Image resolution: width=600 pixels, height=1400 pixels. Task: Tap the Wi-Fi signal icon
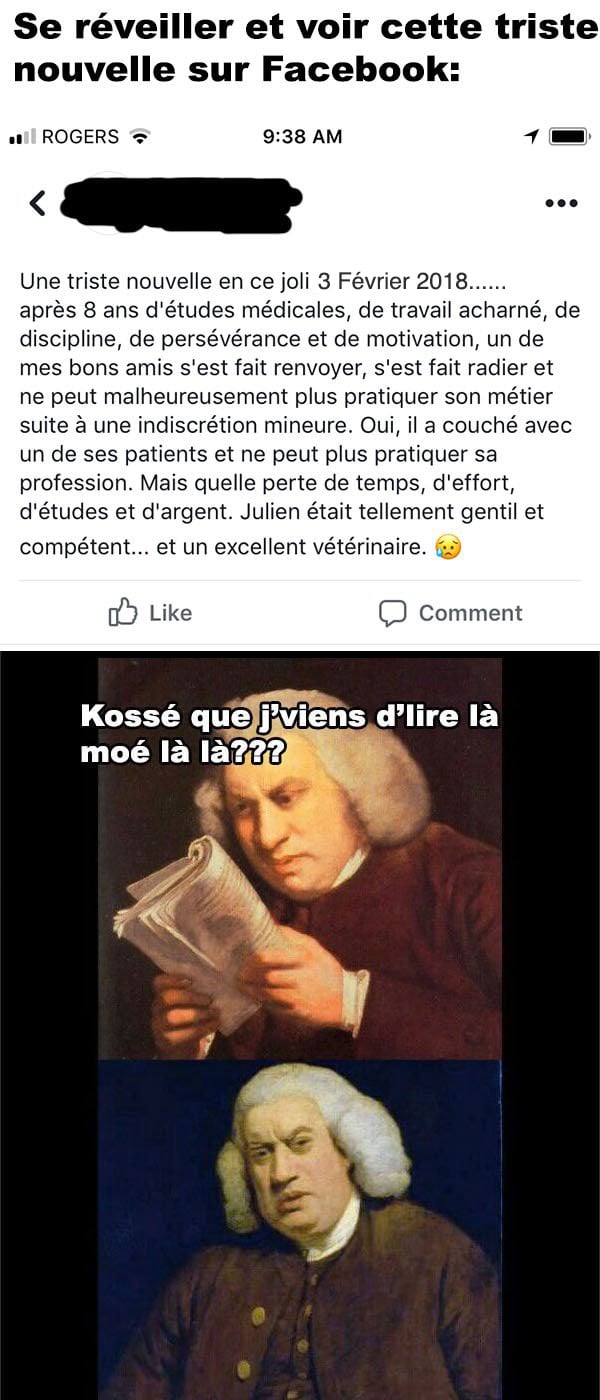(x=140, y=136)
